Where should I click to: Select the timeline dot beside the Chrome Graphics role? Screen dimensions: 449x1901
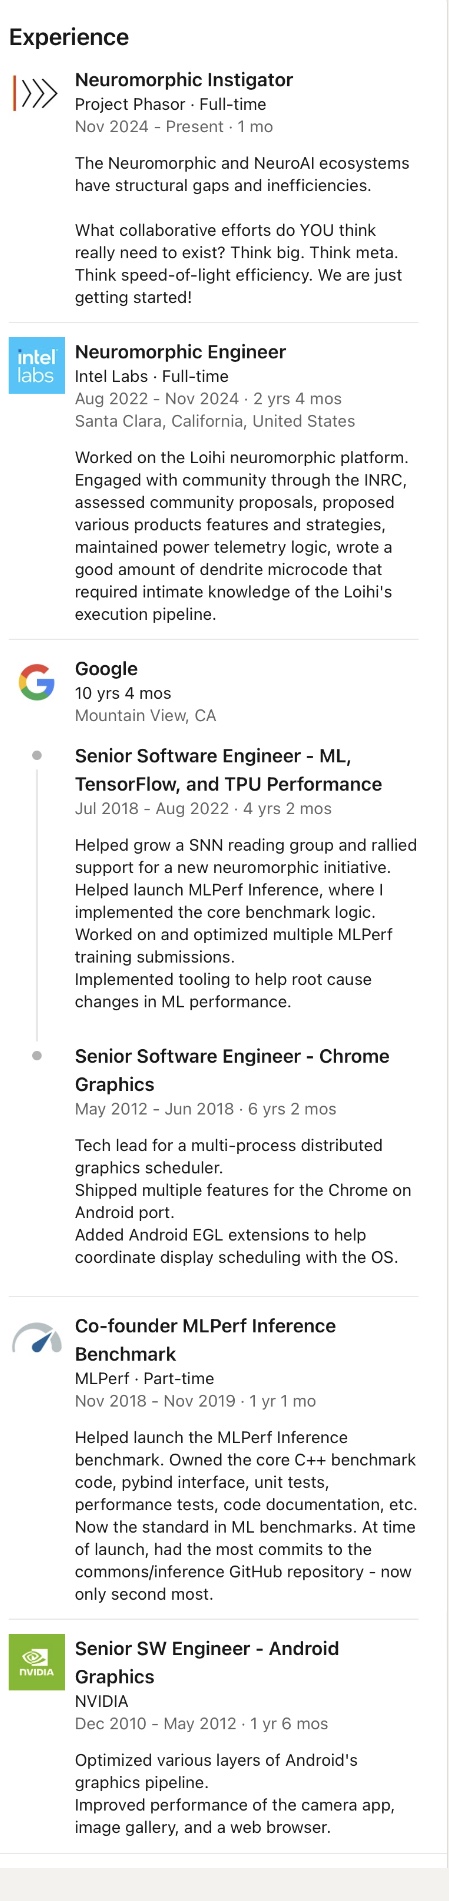pyautogui.click(x=37, y=1056)
